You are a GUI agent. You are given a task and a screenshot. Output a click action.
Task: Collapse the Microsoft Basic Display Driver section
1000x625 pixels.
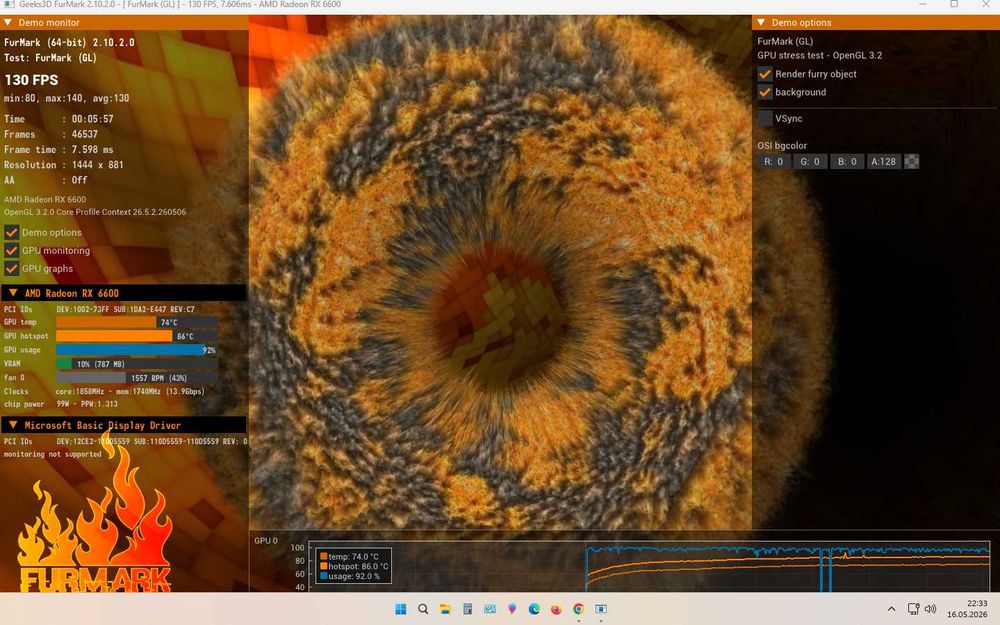click(13, 425)
